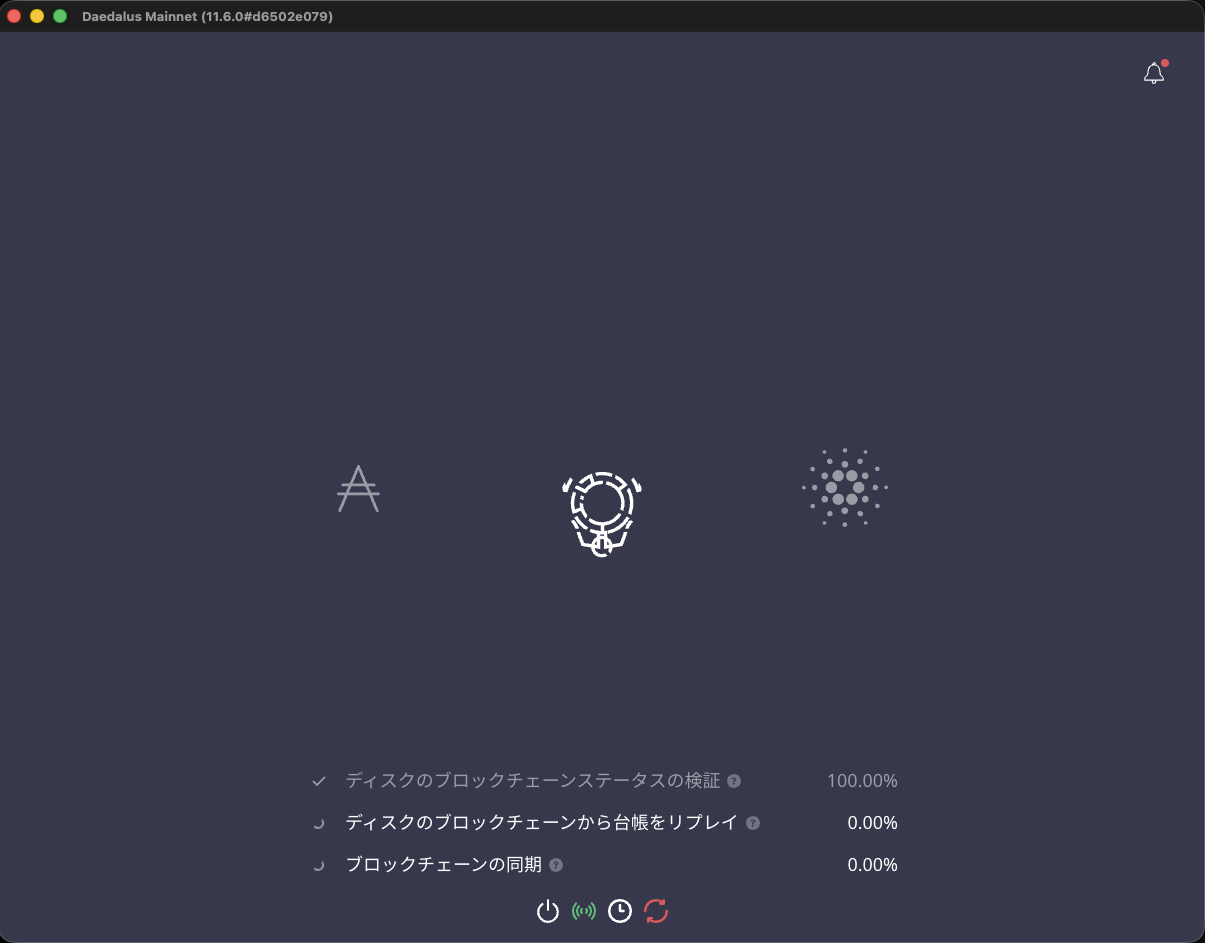
Task: Select text ブロックチェーンの同期
Action: pos(444,865)
